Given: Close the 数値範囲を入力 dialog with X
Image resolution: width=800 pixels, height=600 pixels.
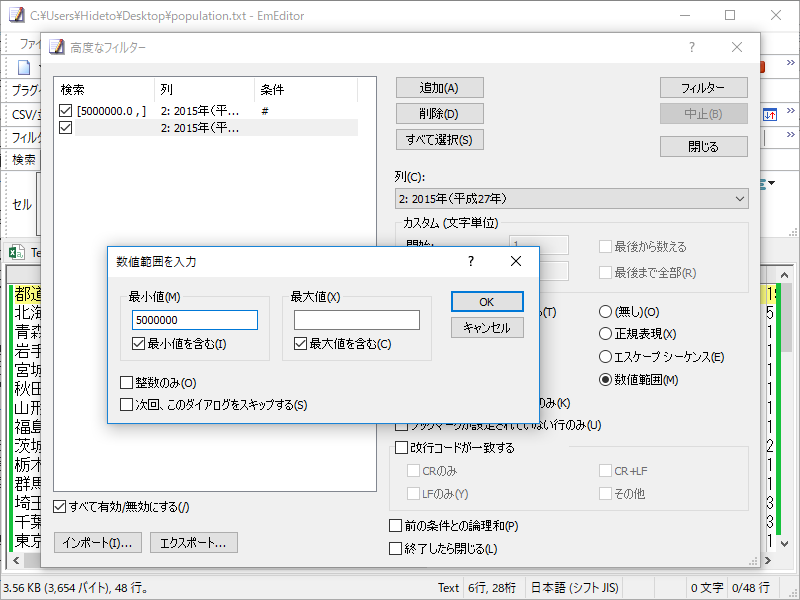Looking at the screenshot, I should click(516, 261).
